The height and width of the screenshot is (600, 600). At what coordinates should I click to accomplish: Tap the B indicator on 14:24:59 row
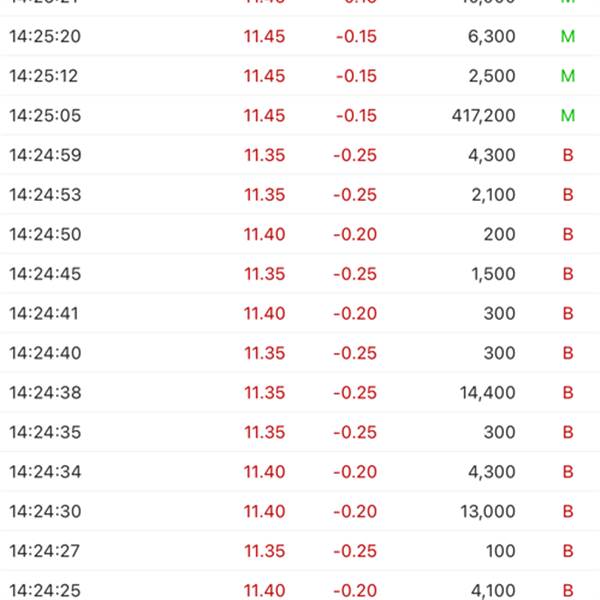coord(568,155)
